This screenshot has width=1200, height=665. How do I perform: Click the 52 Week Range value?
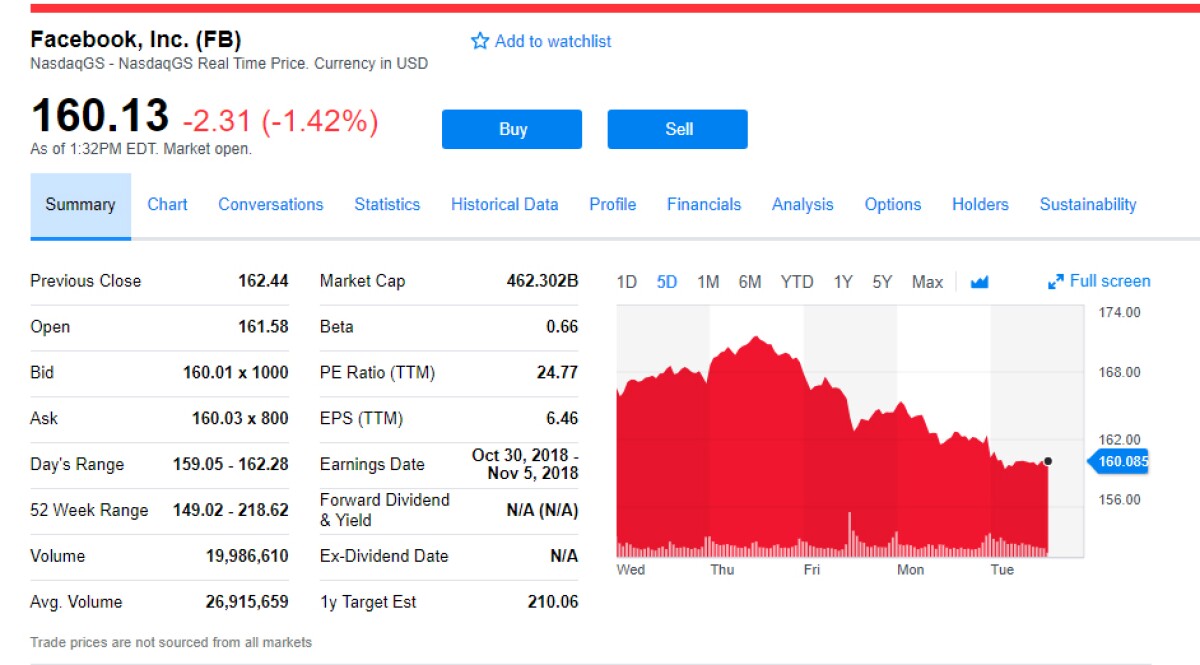coord(231,510)
